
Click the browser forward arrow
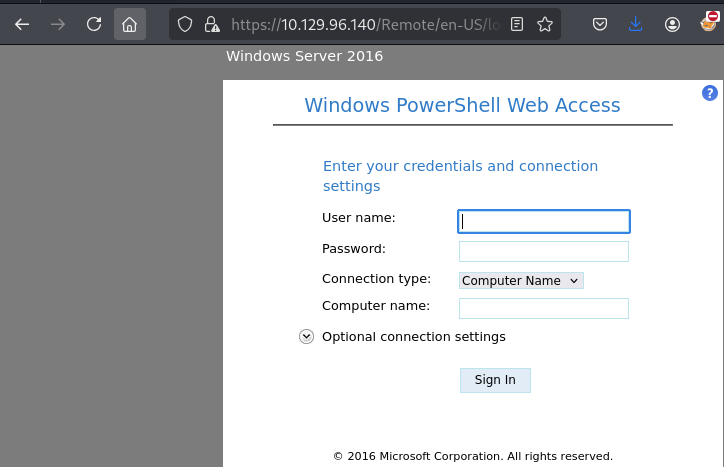(x=58, y=24)
